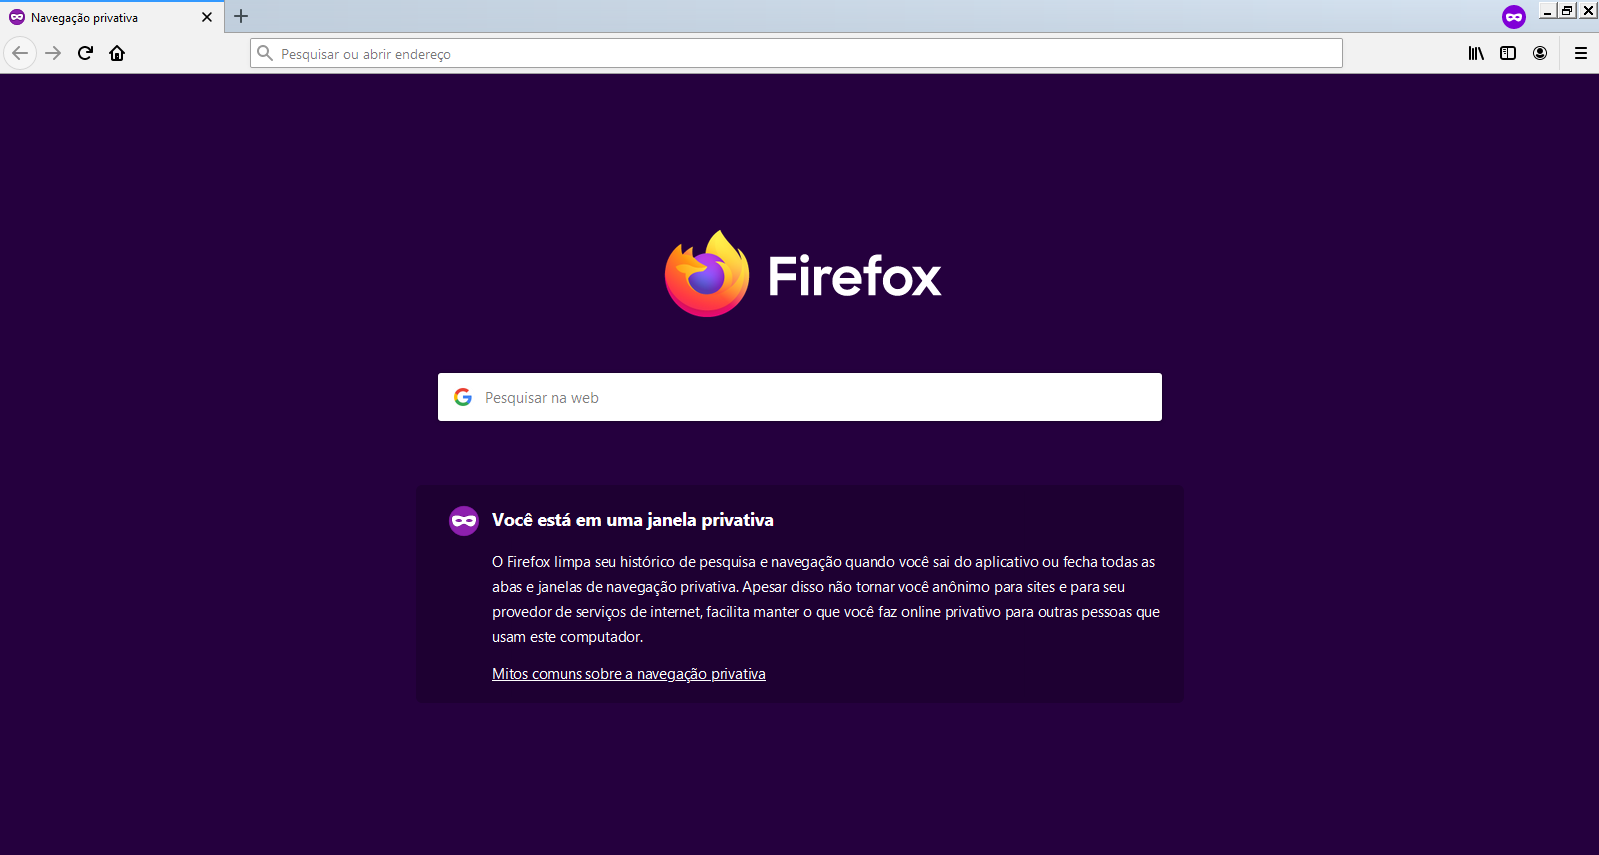The width and height of the screenshot is (1599, 855).
Task: Open the Firefox account icon
Action: [x=1540, y=53]
